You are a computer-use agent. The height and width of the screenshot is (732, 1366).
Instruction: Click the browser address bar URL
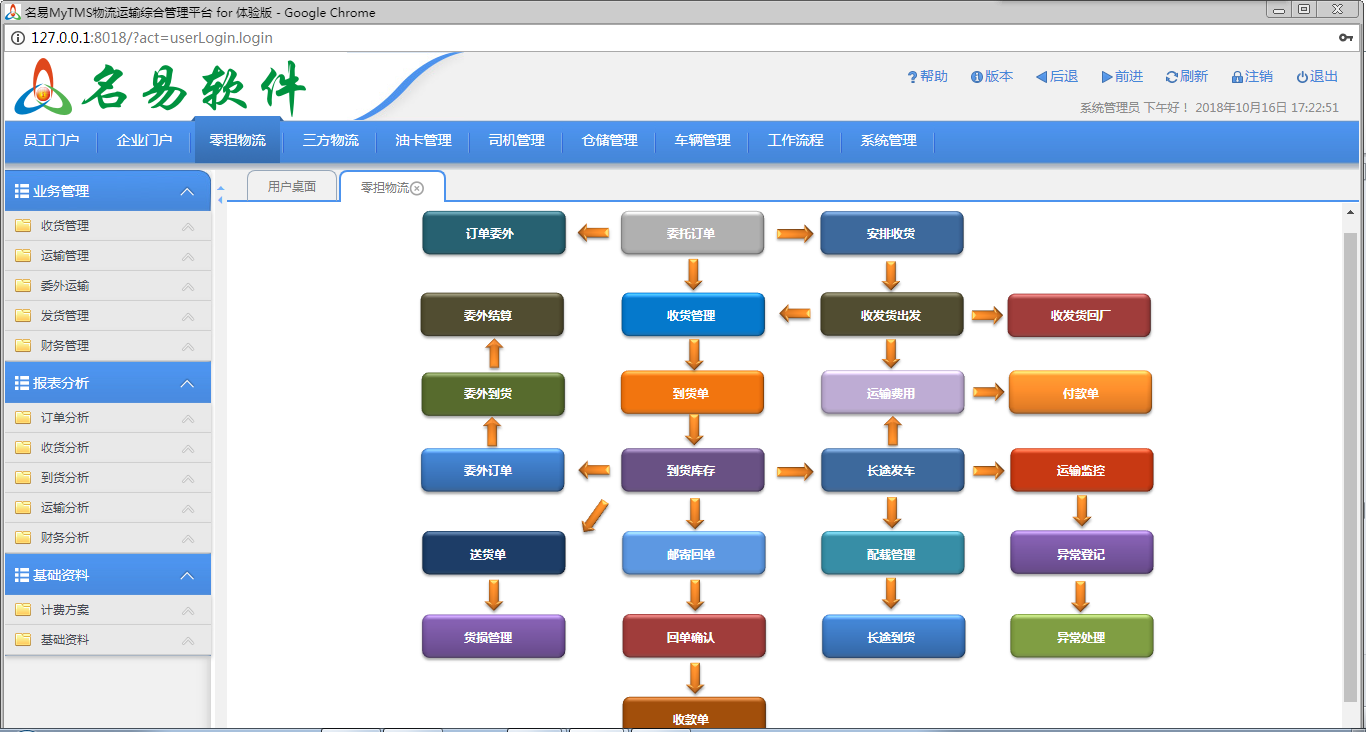[x=152, y=38]
